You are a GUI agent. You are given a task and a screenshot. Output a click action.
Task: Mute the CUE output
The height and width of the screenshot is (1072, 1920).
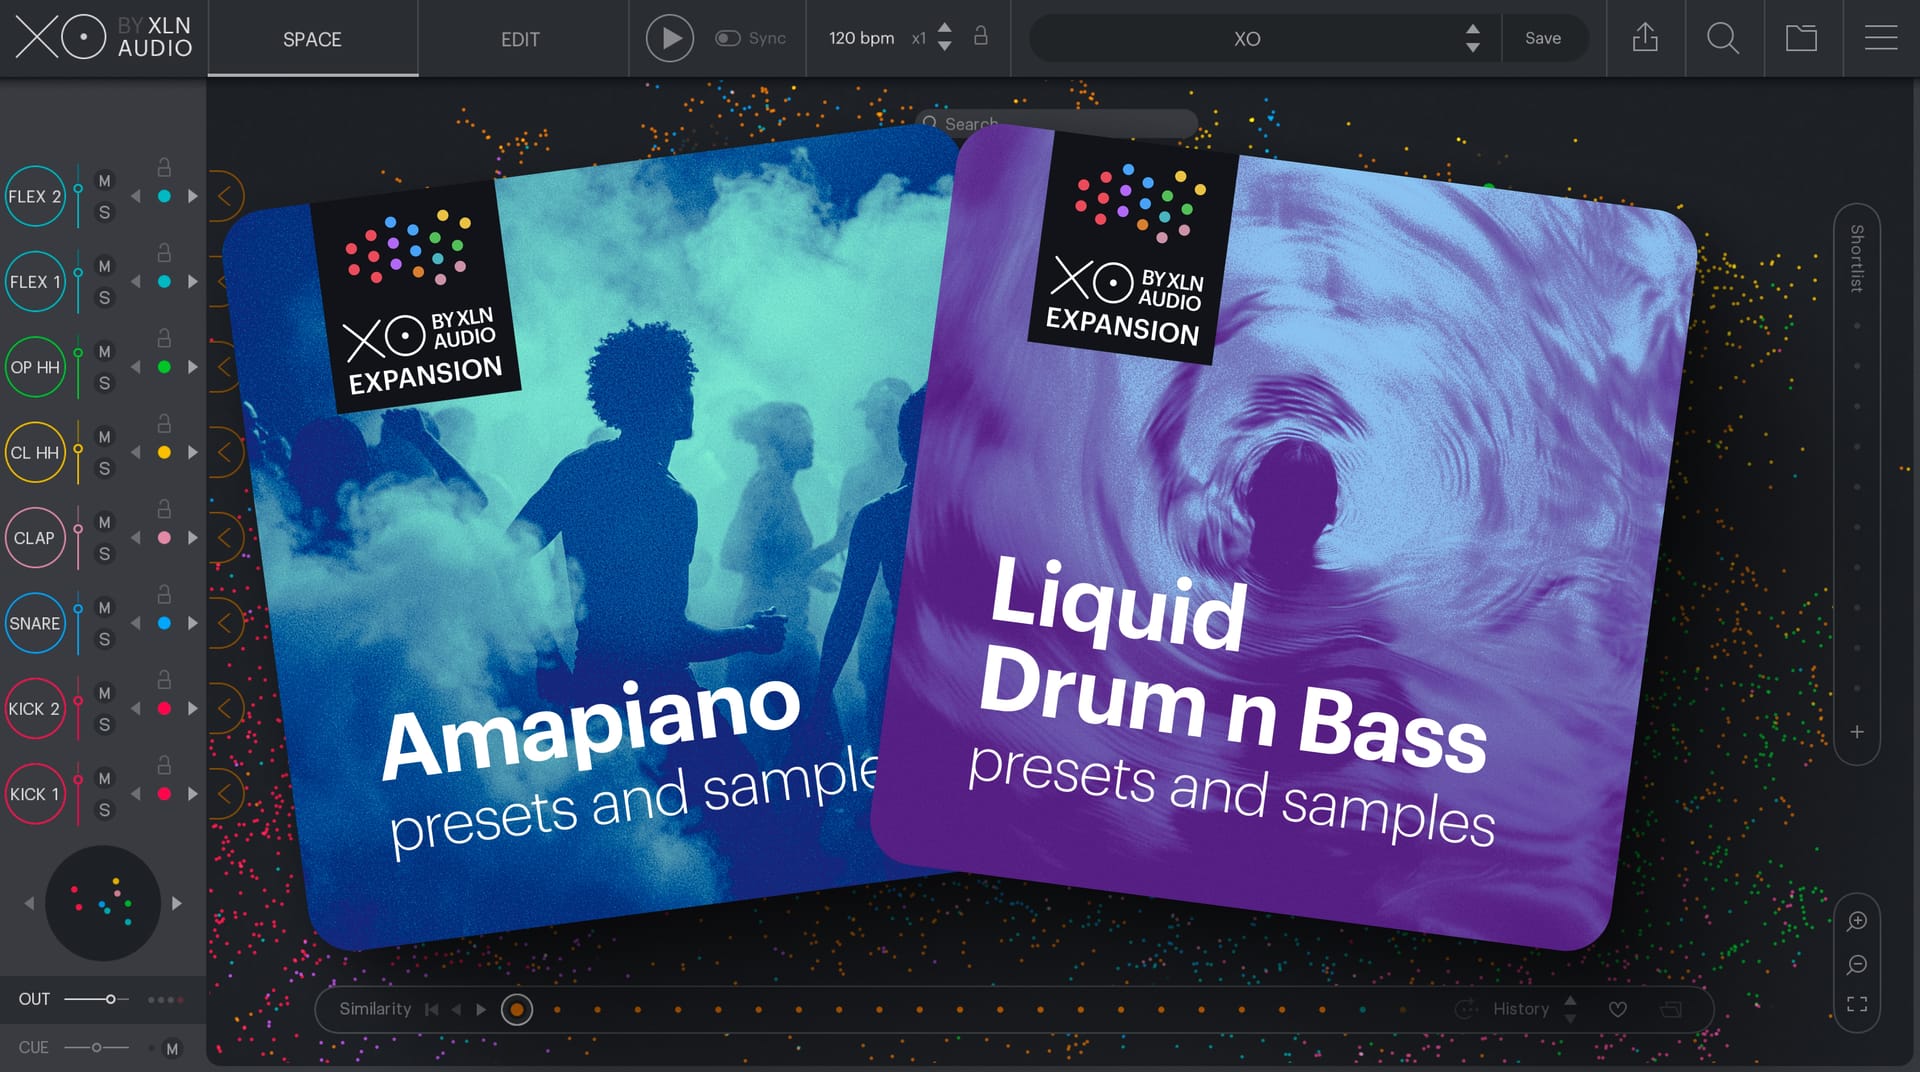(x=172, y=1049)
